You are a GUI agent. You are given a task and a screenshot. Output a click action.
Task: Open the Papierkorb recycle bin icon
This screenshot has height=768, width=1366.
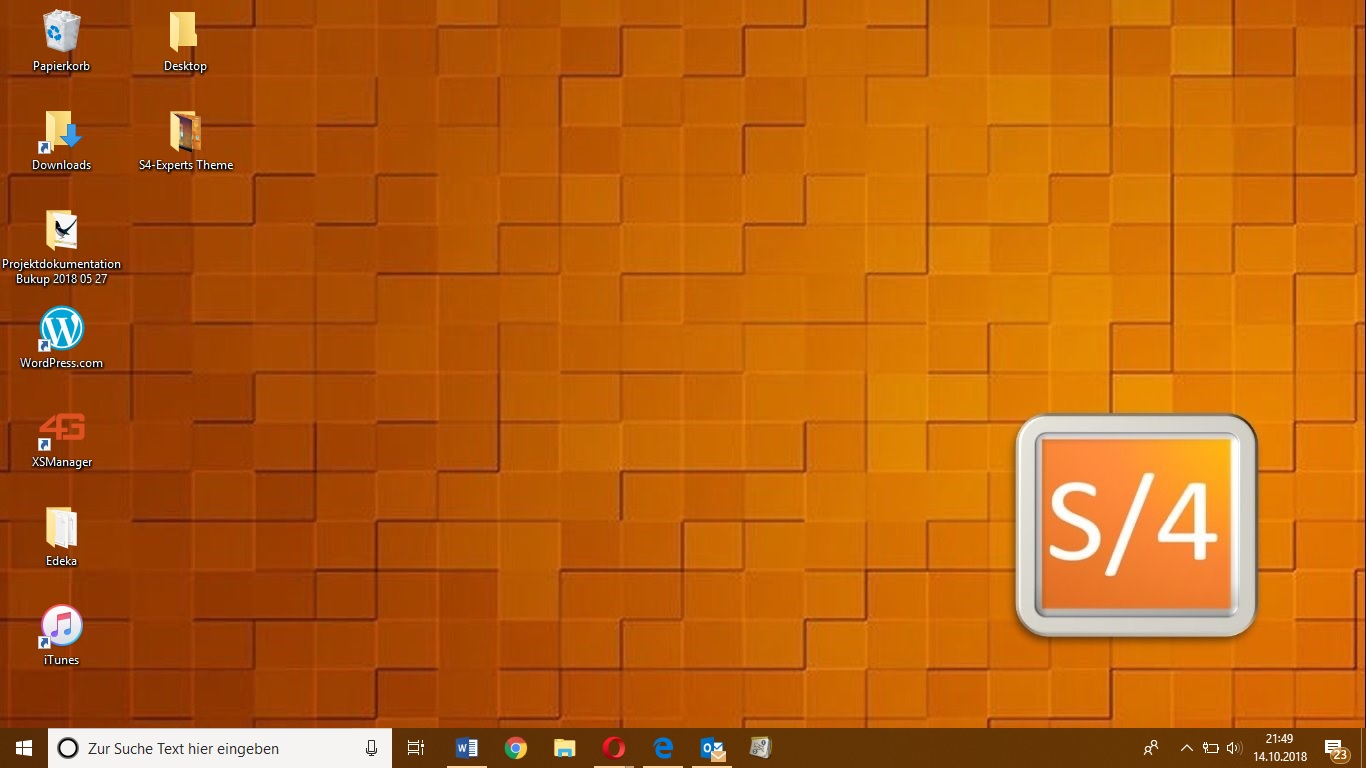click(x=61, y=33)
